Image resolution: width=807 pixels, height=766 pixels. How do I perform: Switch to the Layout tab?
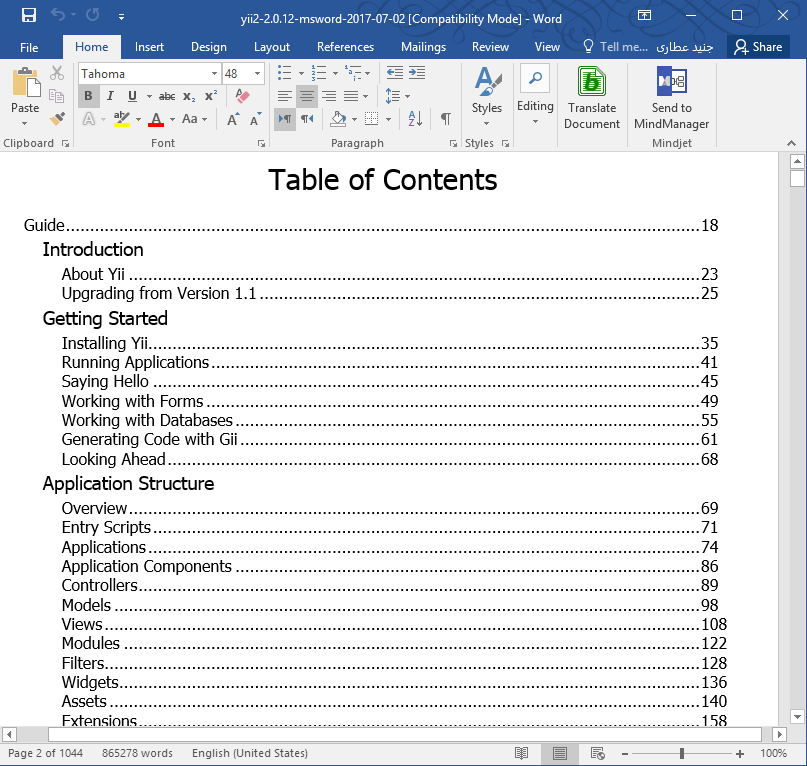tap(272, 47)
